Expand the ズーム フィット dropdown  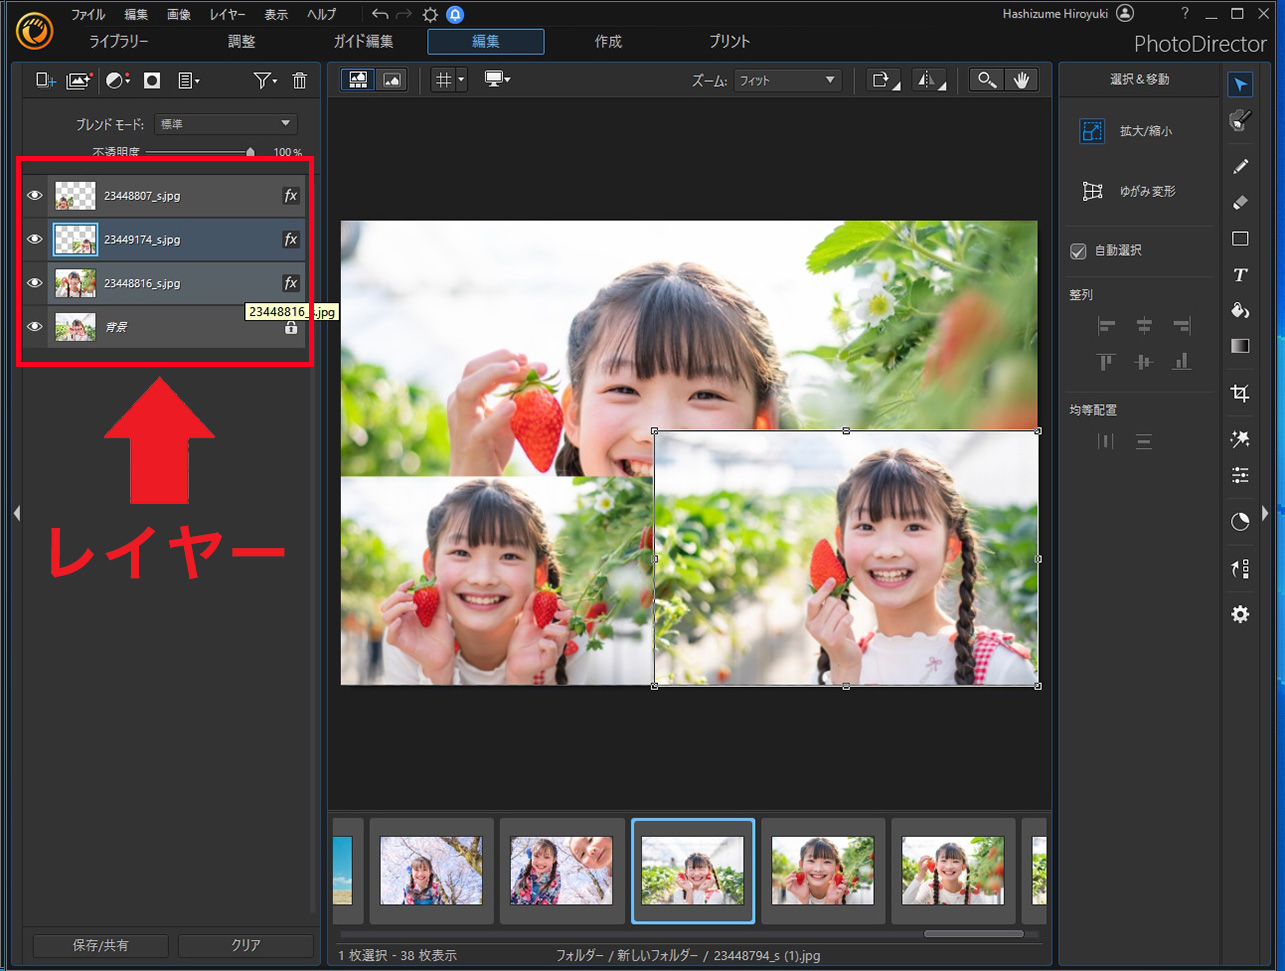[x=787, y=80]
